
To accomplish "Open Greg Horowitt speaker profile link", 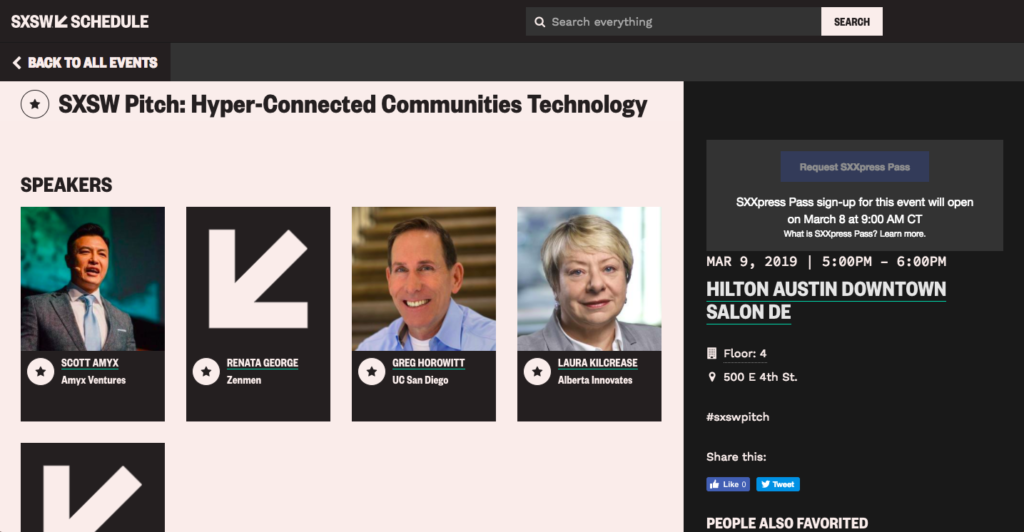I will point(428,363).
